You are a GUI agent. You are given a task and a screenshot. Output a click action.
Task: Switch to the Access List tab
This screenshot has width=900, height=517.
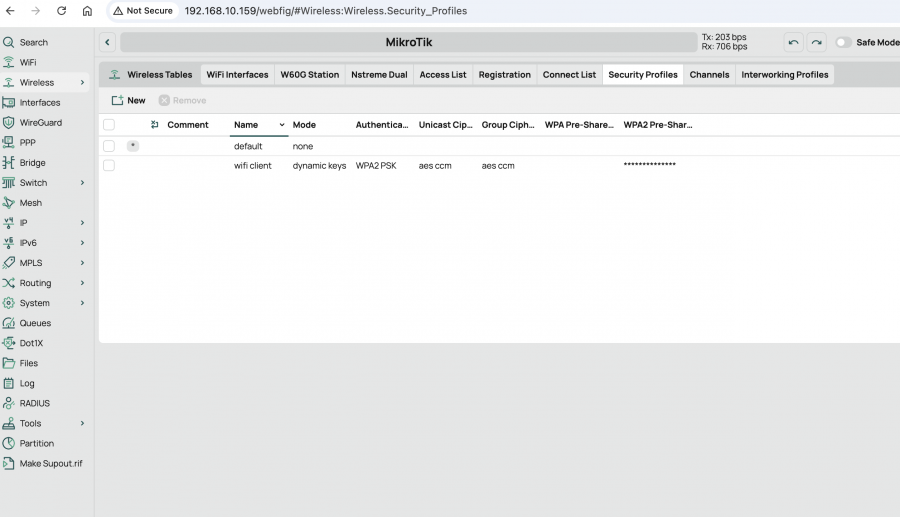pyautogui.click(x=442, y=75)
